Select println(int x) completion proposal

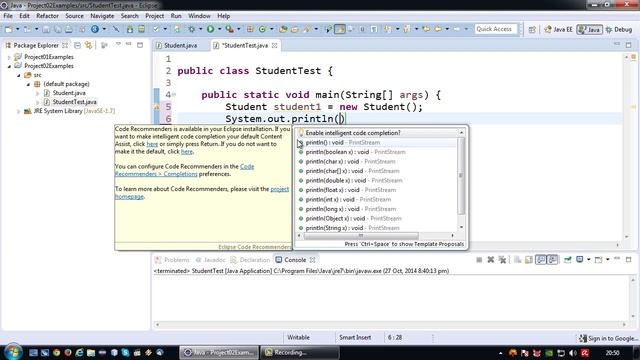click(x=349, y=200)
